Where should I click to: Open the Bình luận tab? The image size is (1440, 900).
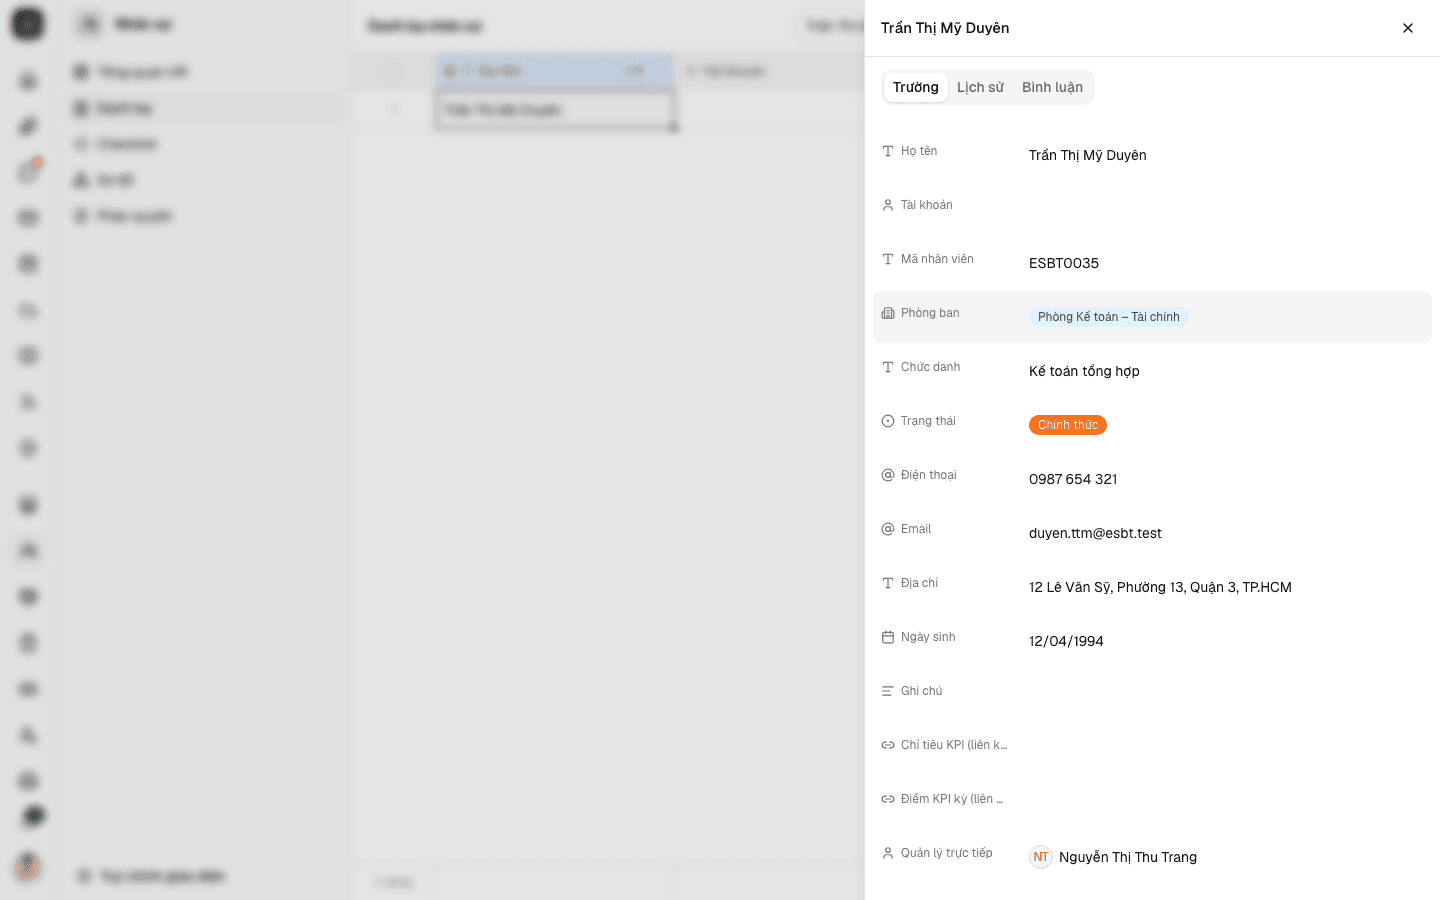[1052, 87]
